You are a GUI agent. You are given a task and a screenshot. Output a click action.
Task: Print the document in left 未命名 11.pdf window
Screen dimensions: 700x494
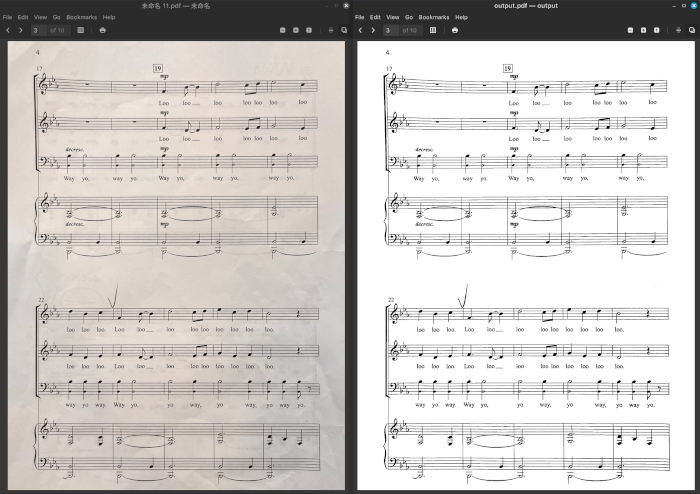[x=103, y=30]
